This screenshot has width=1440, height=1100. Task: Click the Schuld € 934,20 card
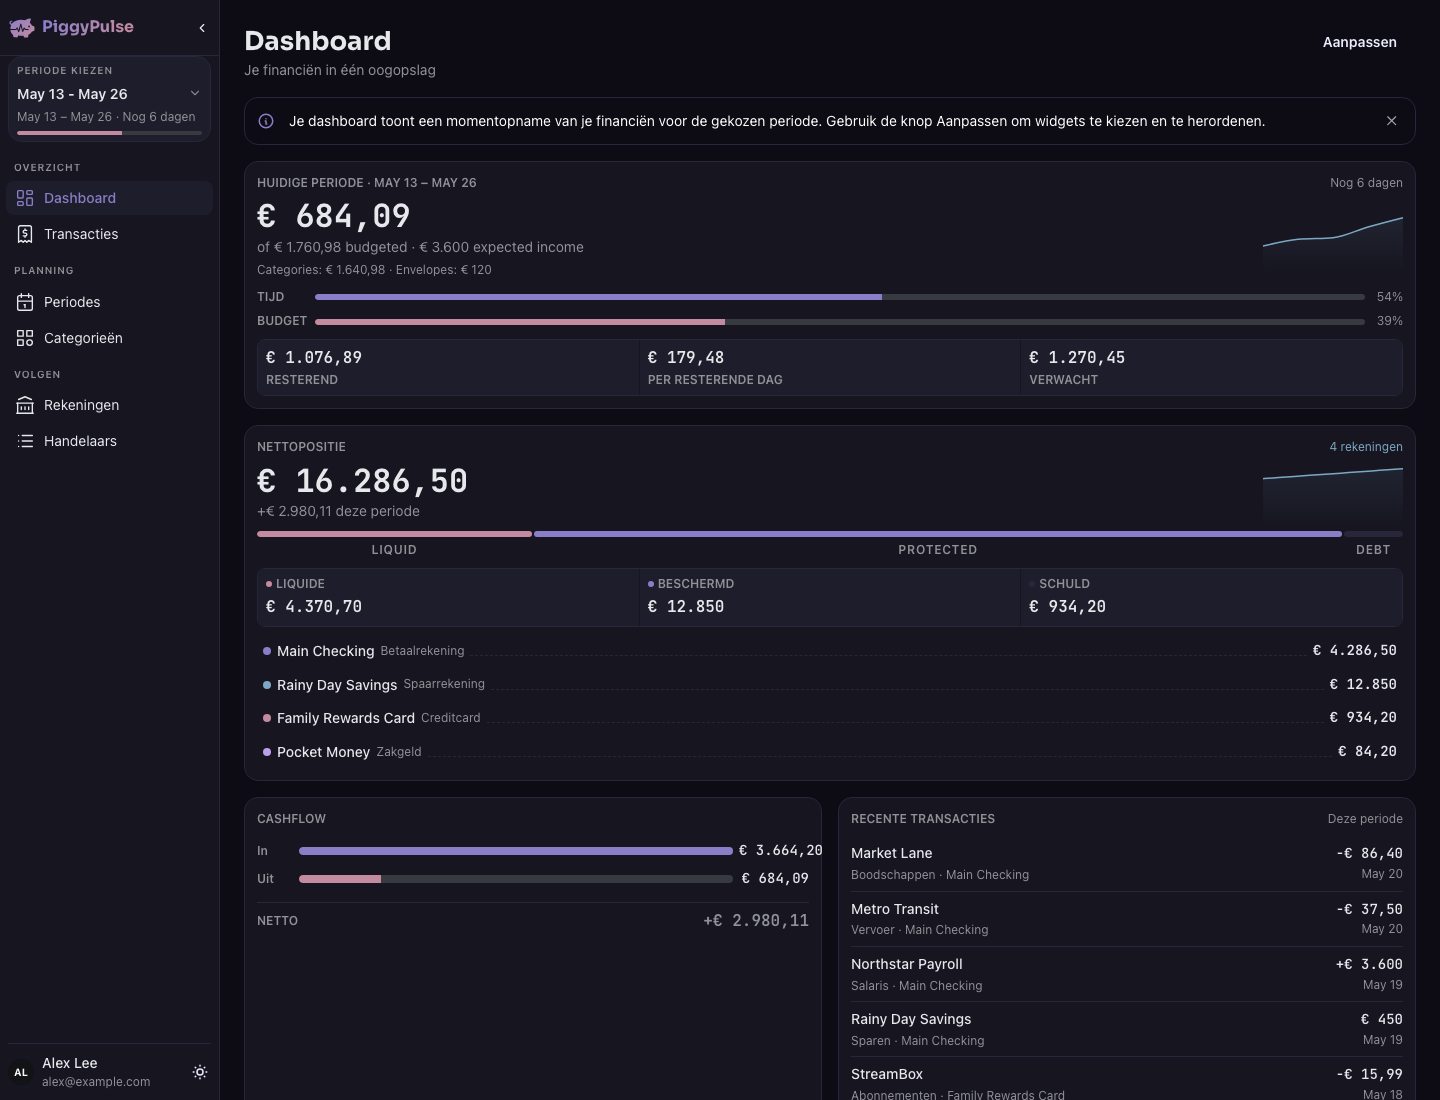click(1212, 597)
